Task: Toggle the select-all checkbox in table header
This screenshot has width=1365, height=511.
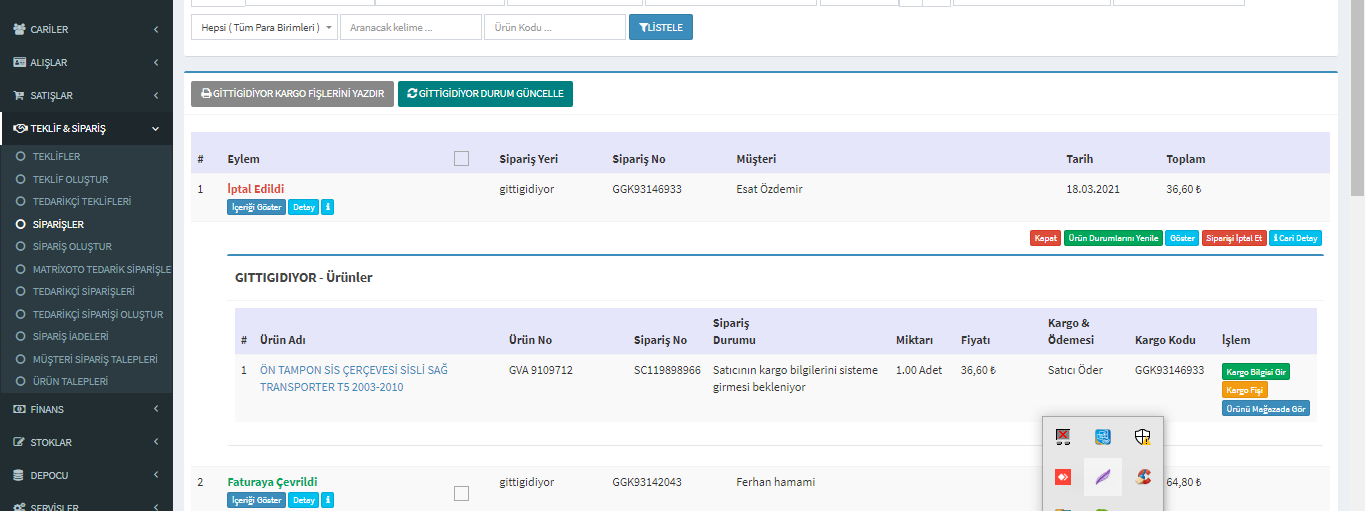Action: coord(460,158)
